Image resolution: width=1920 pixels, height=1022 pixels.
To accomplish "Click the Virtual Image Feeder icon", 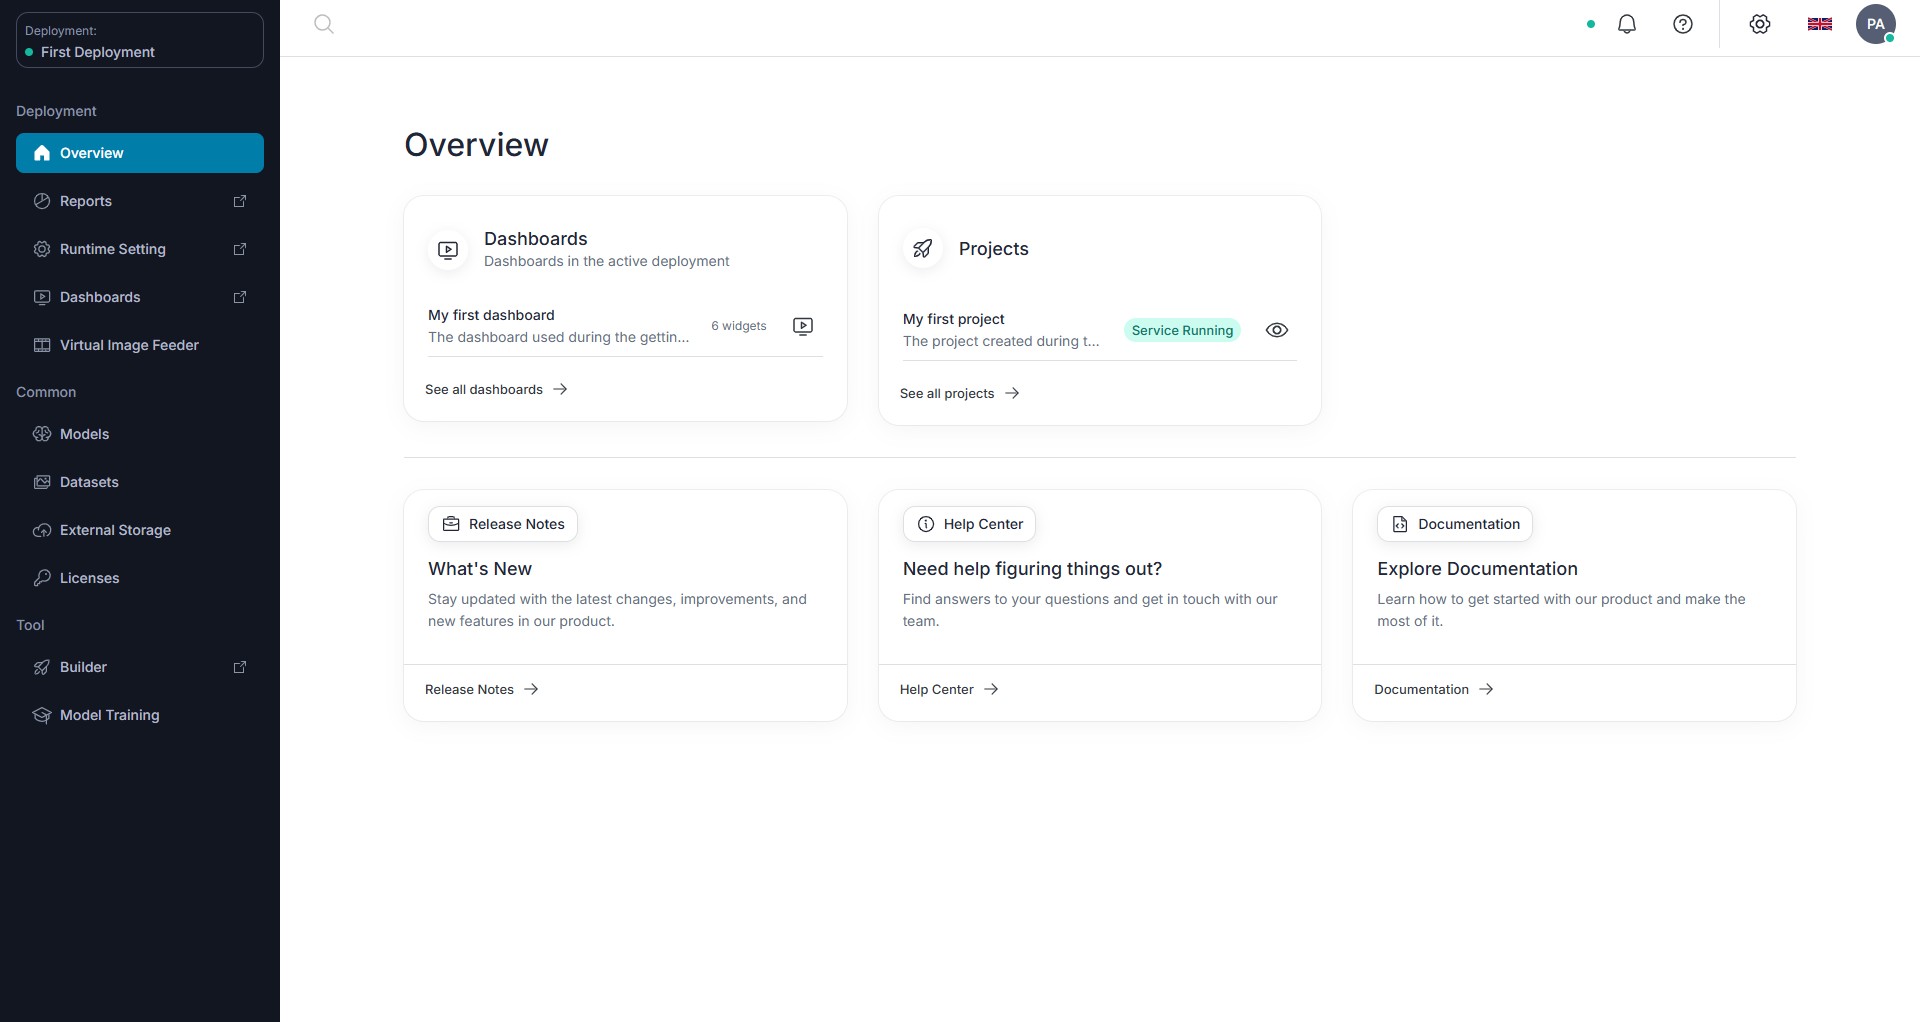I will tap(42, 345).
